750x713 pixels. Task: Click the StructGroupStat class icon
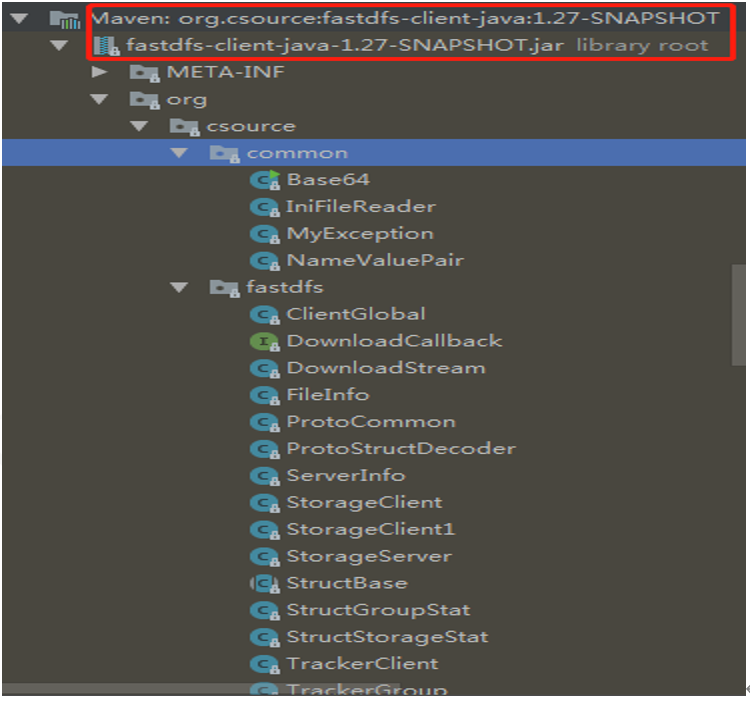[x=265, y=611]
